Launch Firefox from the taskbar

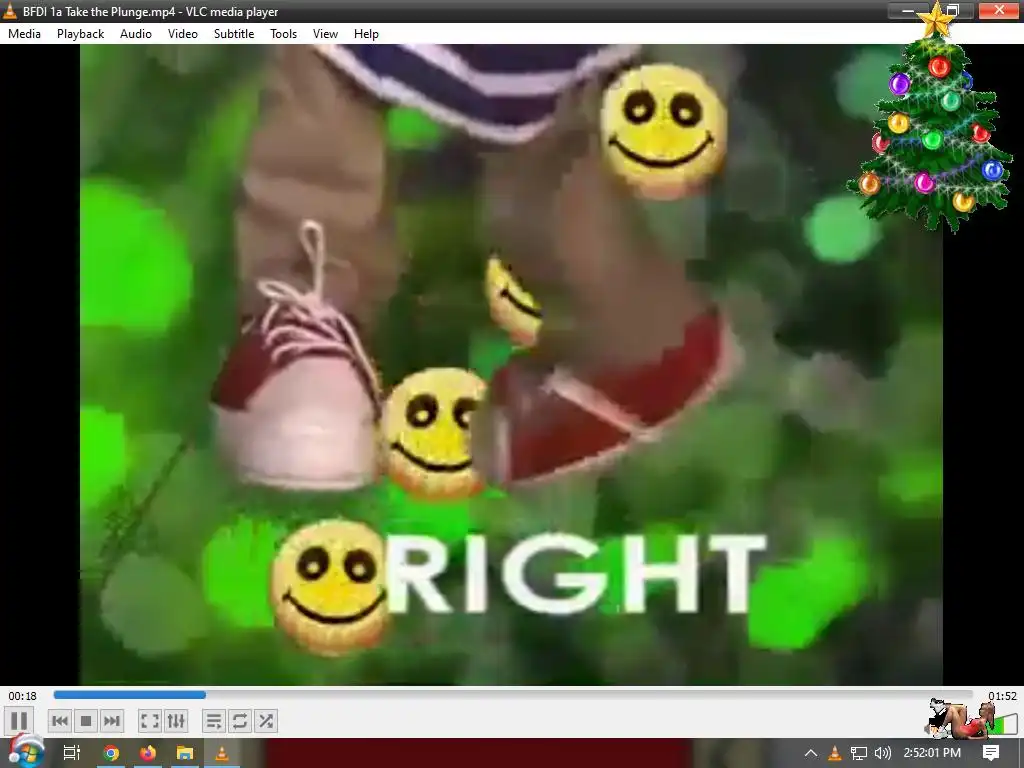148,753
